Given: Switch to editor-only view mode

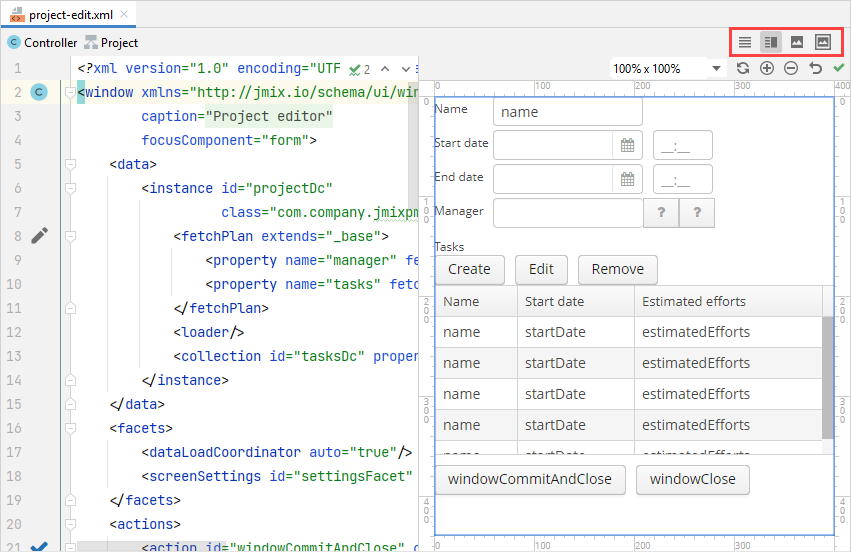Looking at the screenshot, I should (745, 42).
